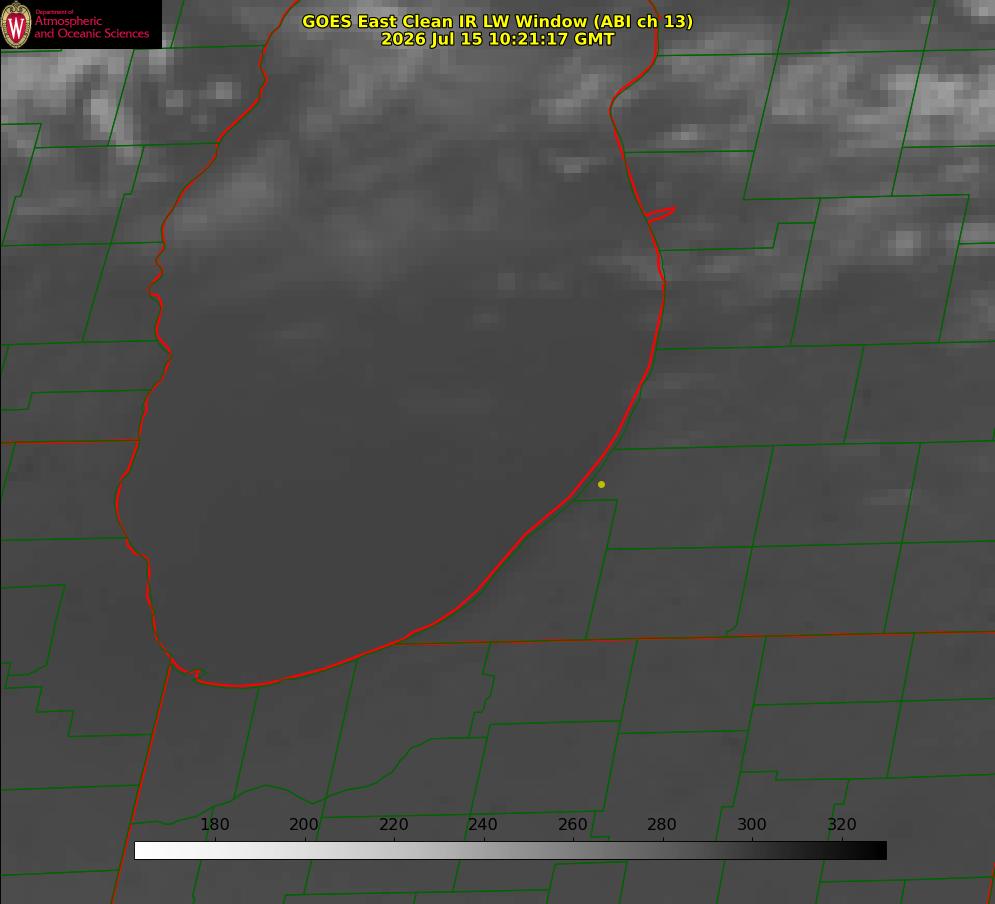
Task: Click the 300 colorbar label
Action: click(752, 824)
